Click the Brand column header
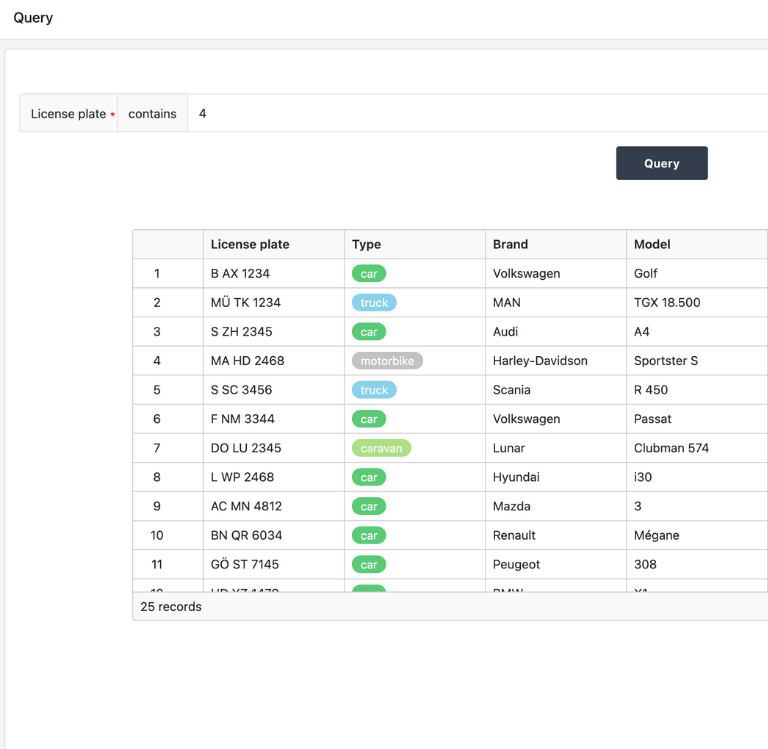Viewport: 768px width, 749px height. point(556,244)
